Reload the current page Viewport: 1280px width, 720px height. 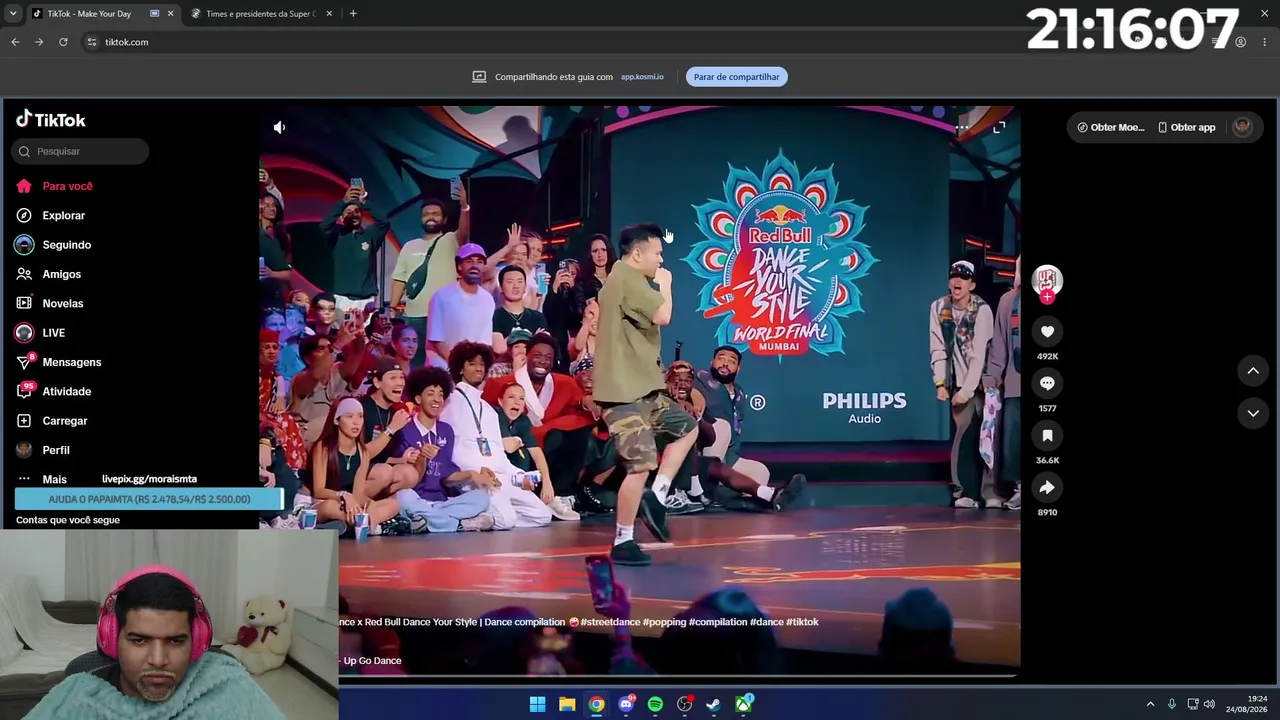coord(63,42)
